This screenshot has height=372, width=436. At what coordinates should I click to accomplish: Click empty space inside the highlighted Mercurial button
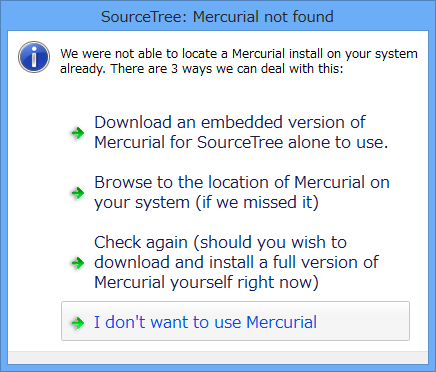[363, 321]
